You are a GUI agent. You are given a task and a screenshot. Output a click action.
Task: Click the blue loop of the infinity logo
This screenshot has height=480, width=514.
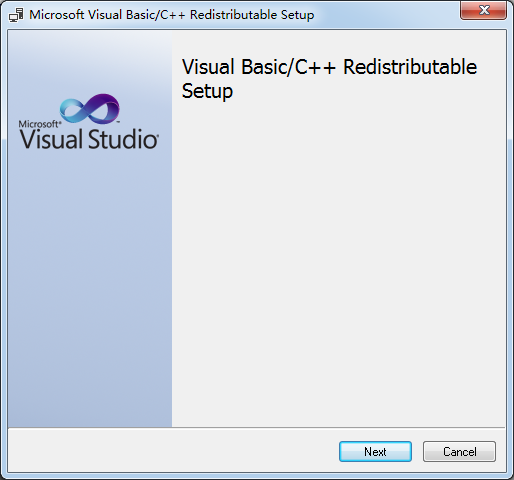click(x=74, y=110)
